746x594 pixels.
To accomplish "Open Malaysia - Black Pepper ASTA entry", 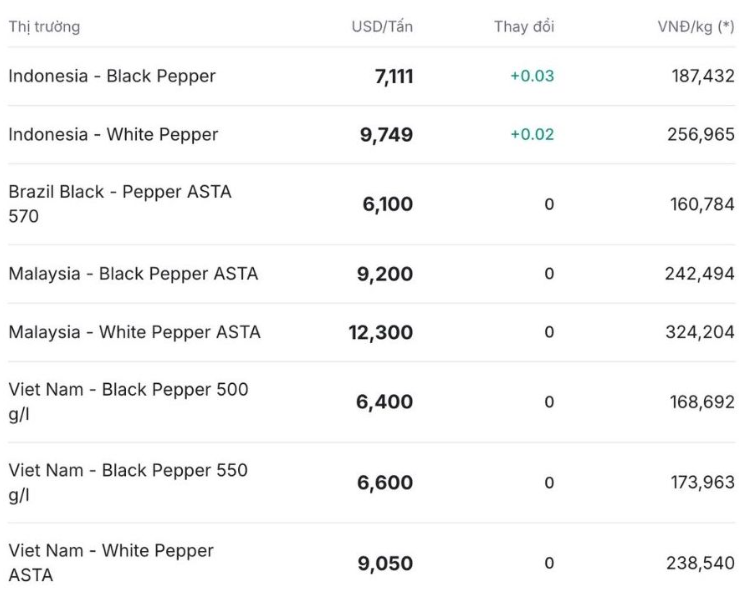I will [133, 273].
